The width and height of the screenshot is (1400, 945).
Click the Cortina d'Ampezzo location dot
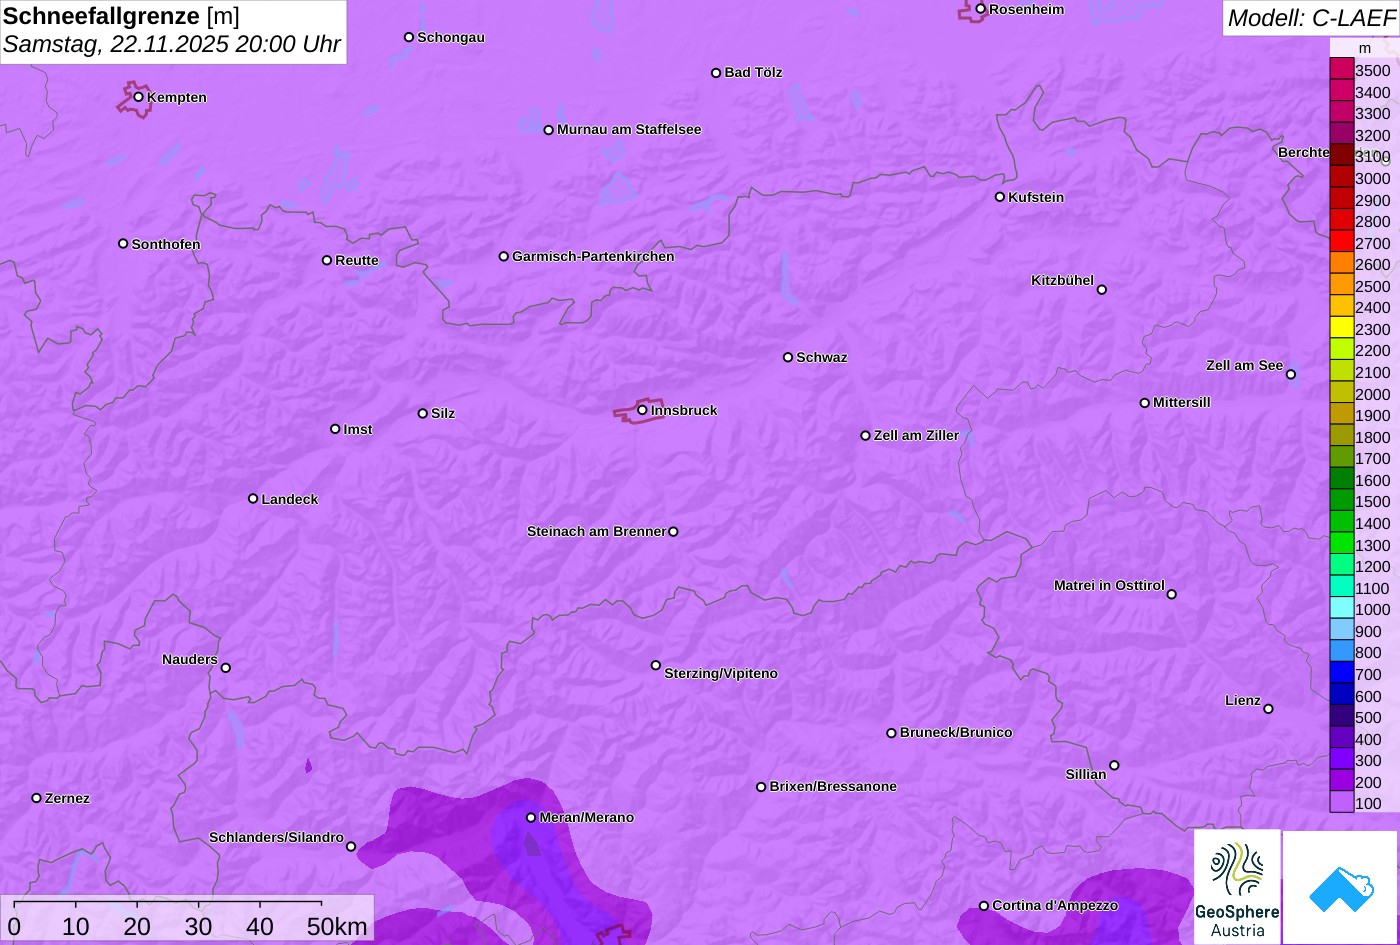click(983, 906)
